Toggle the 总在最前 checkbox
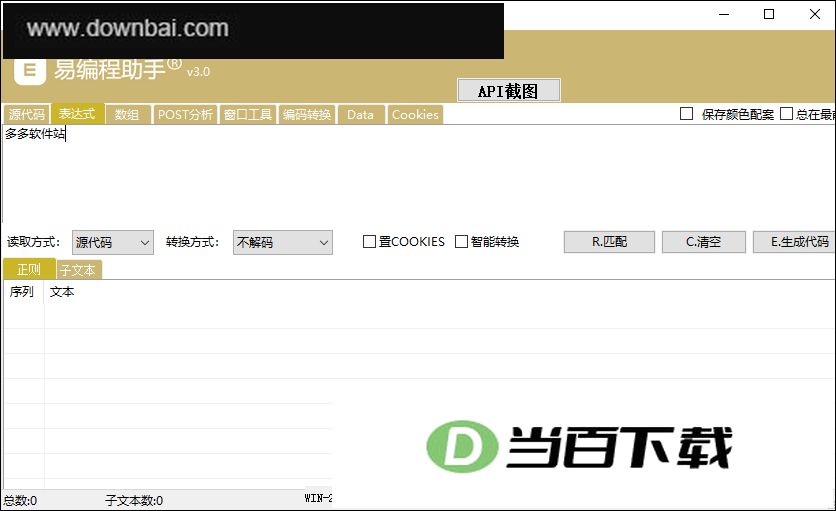This screenshot has width=836, height=511. coord(786,114)
